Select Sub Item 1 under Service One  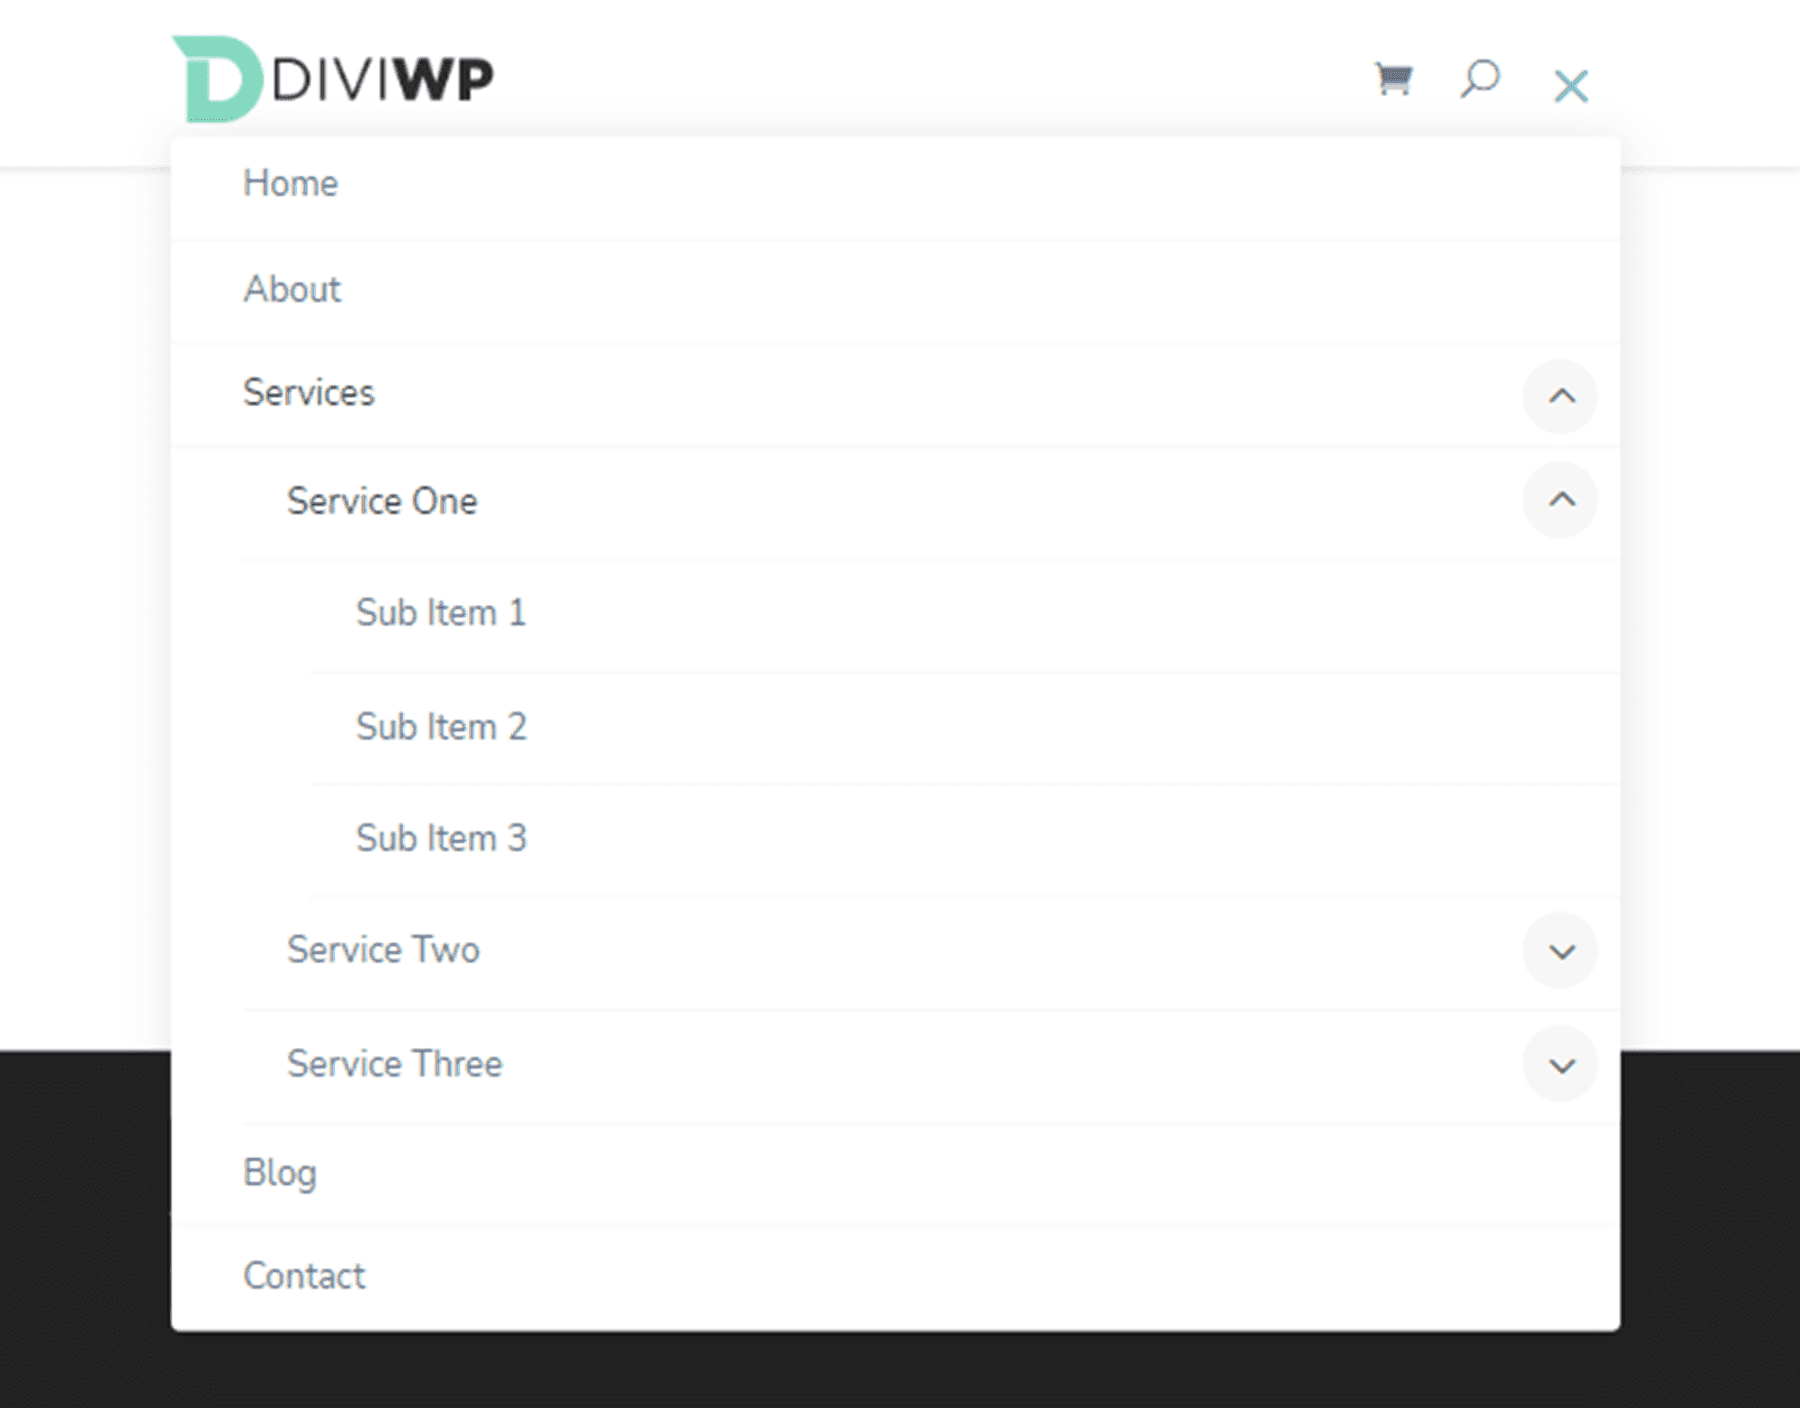pyautogui.click(x=443, y=613)
